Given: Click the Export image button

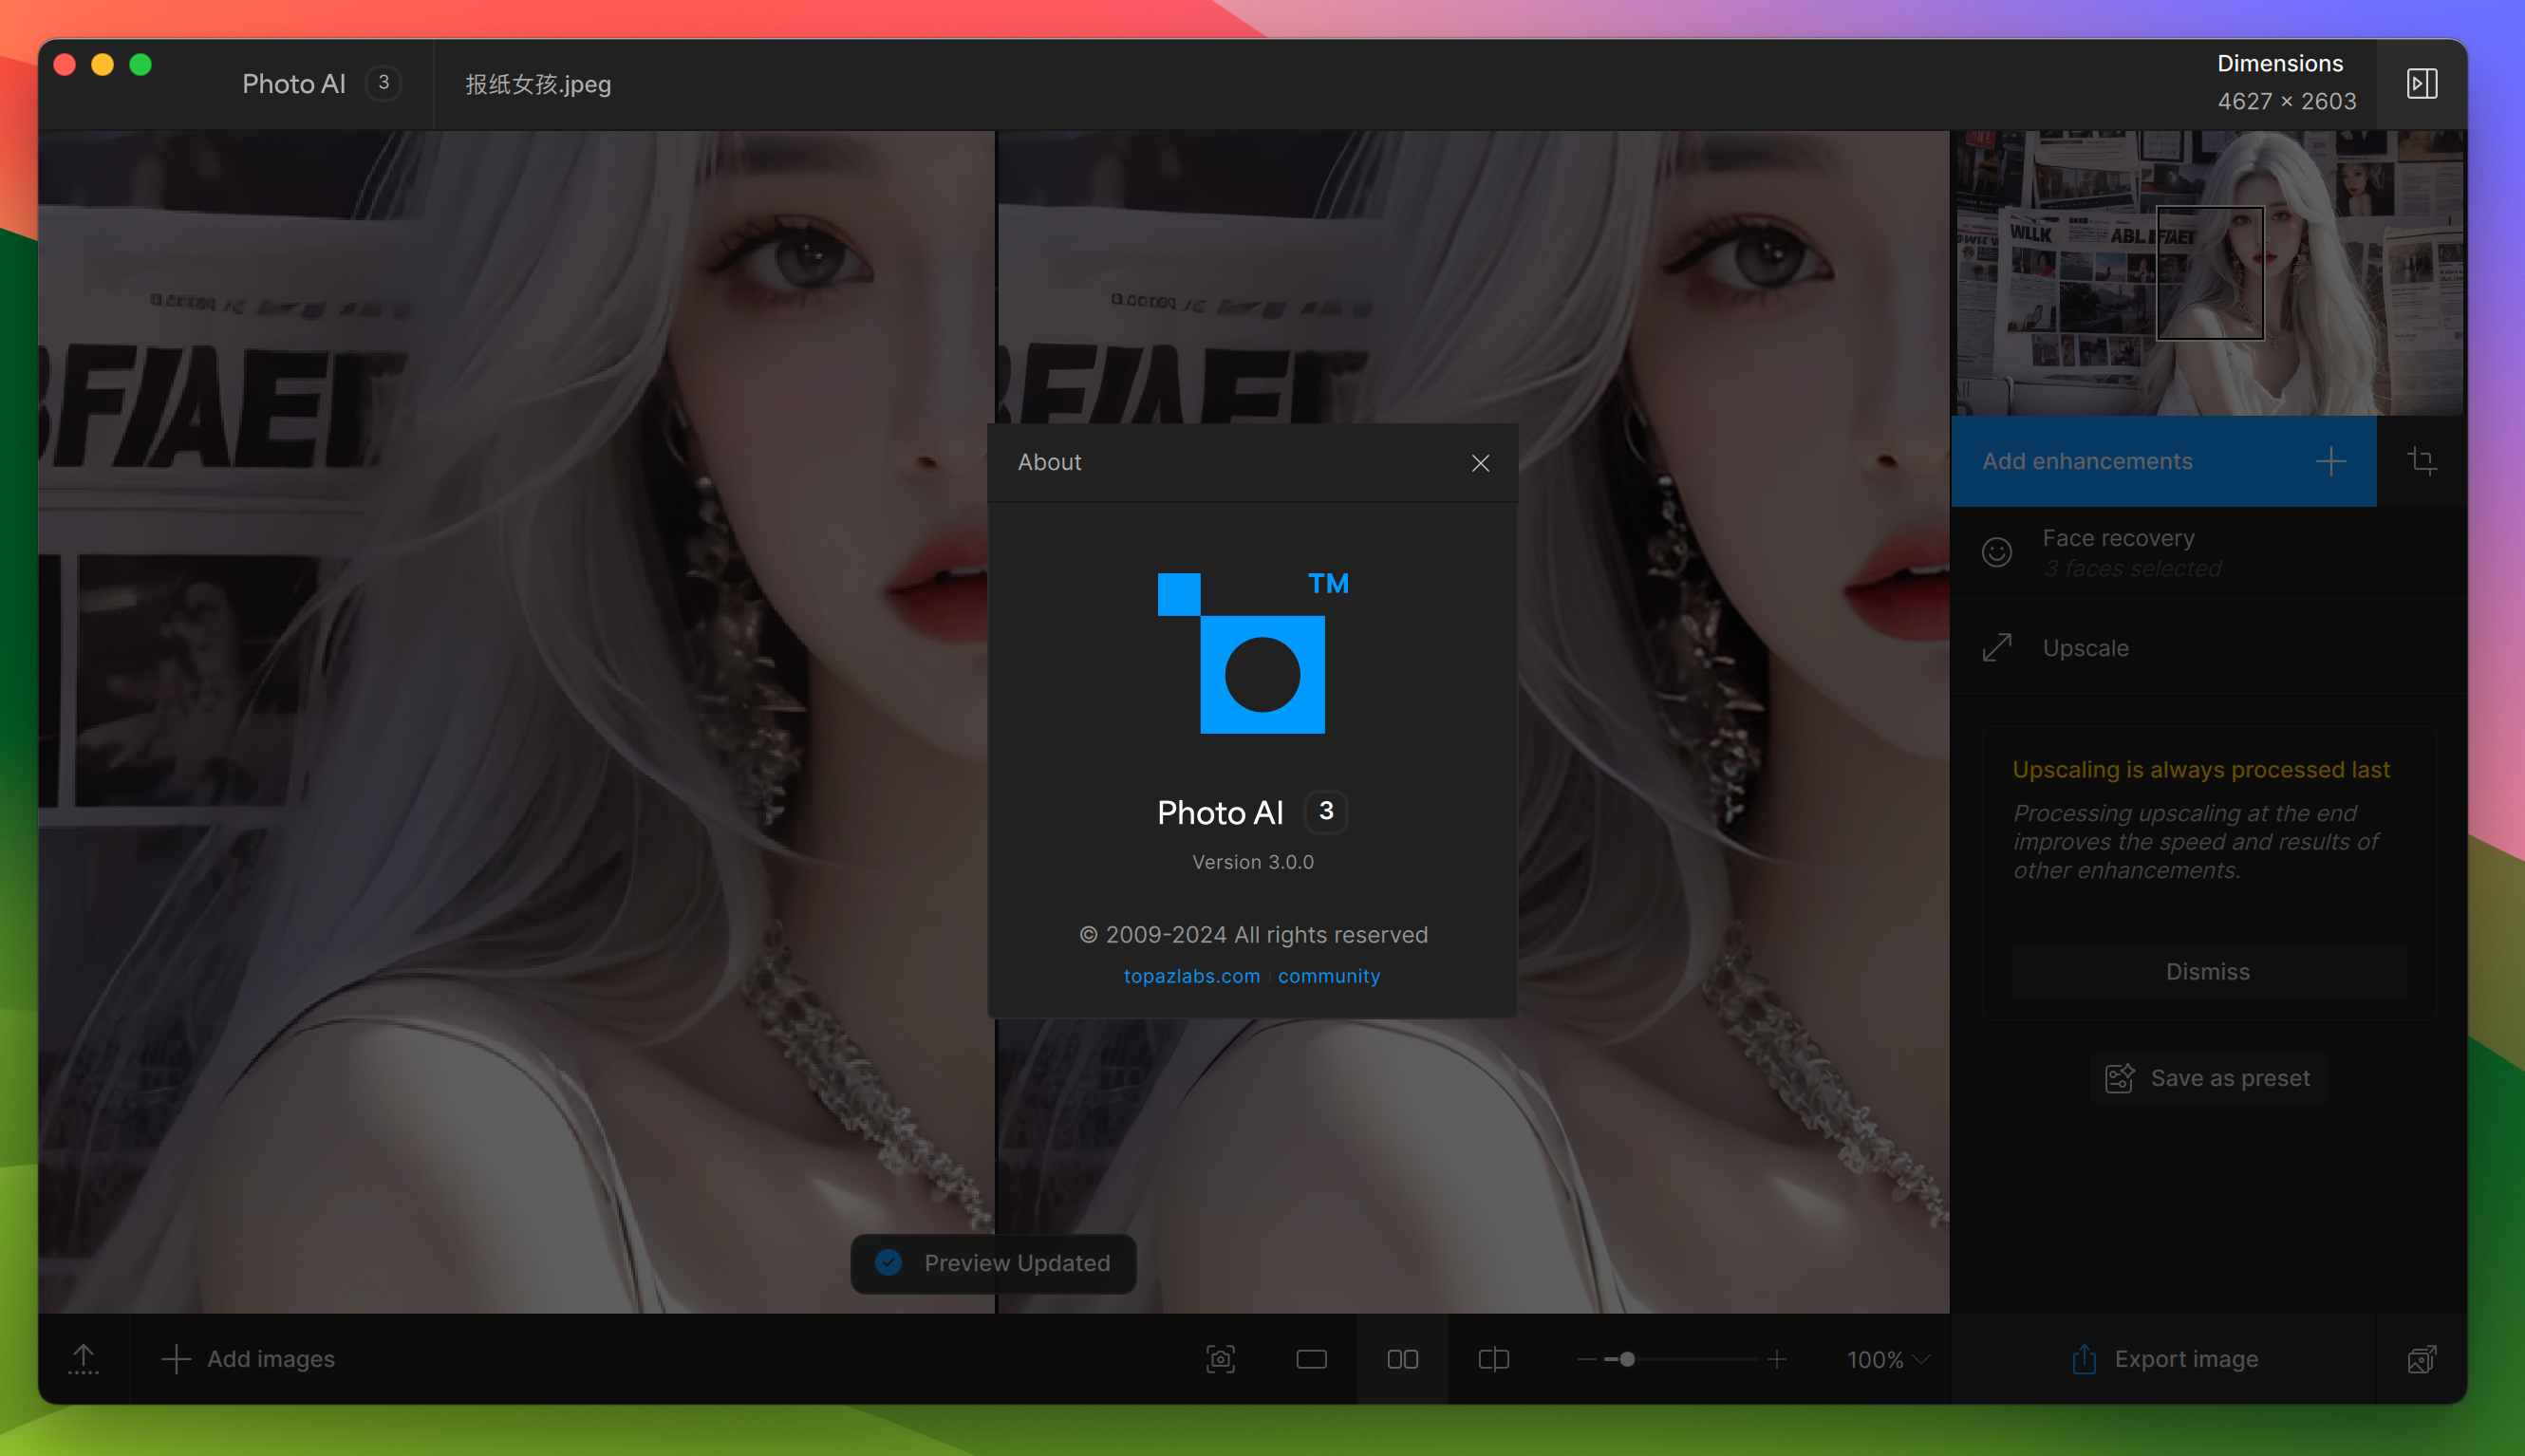Looking at the screenshot, I should point(2164,1359).
